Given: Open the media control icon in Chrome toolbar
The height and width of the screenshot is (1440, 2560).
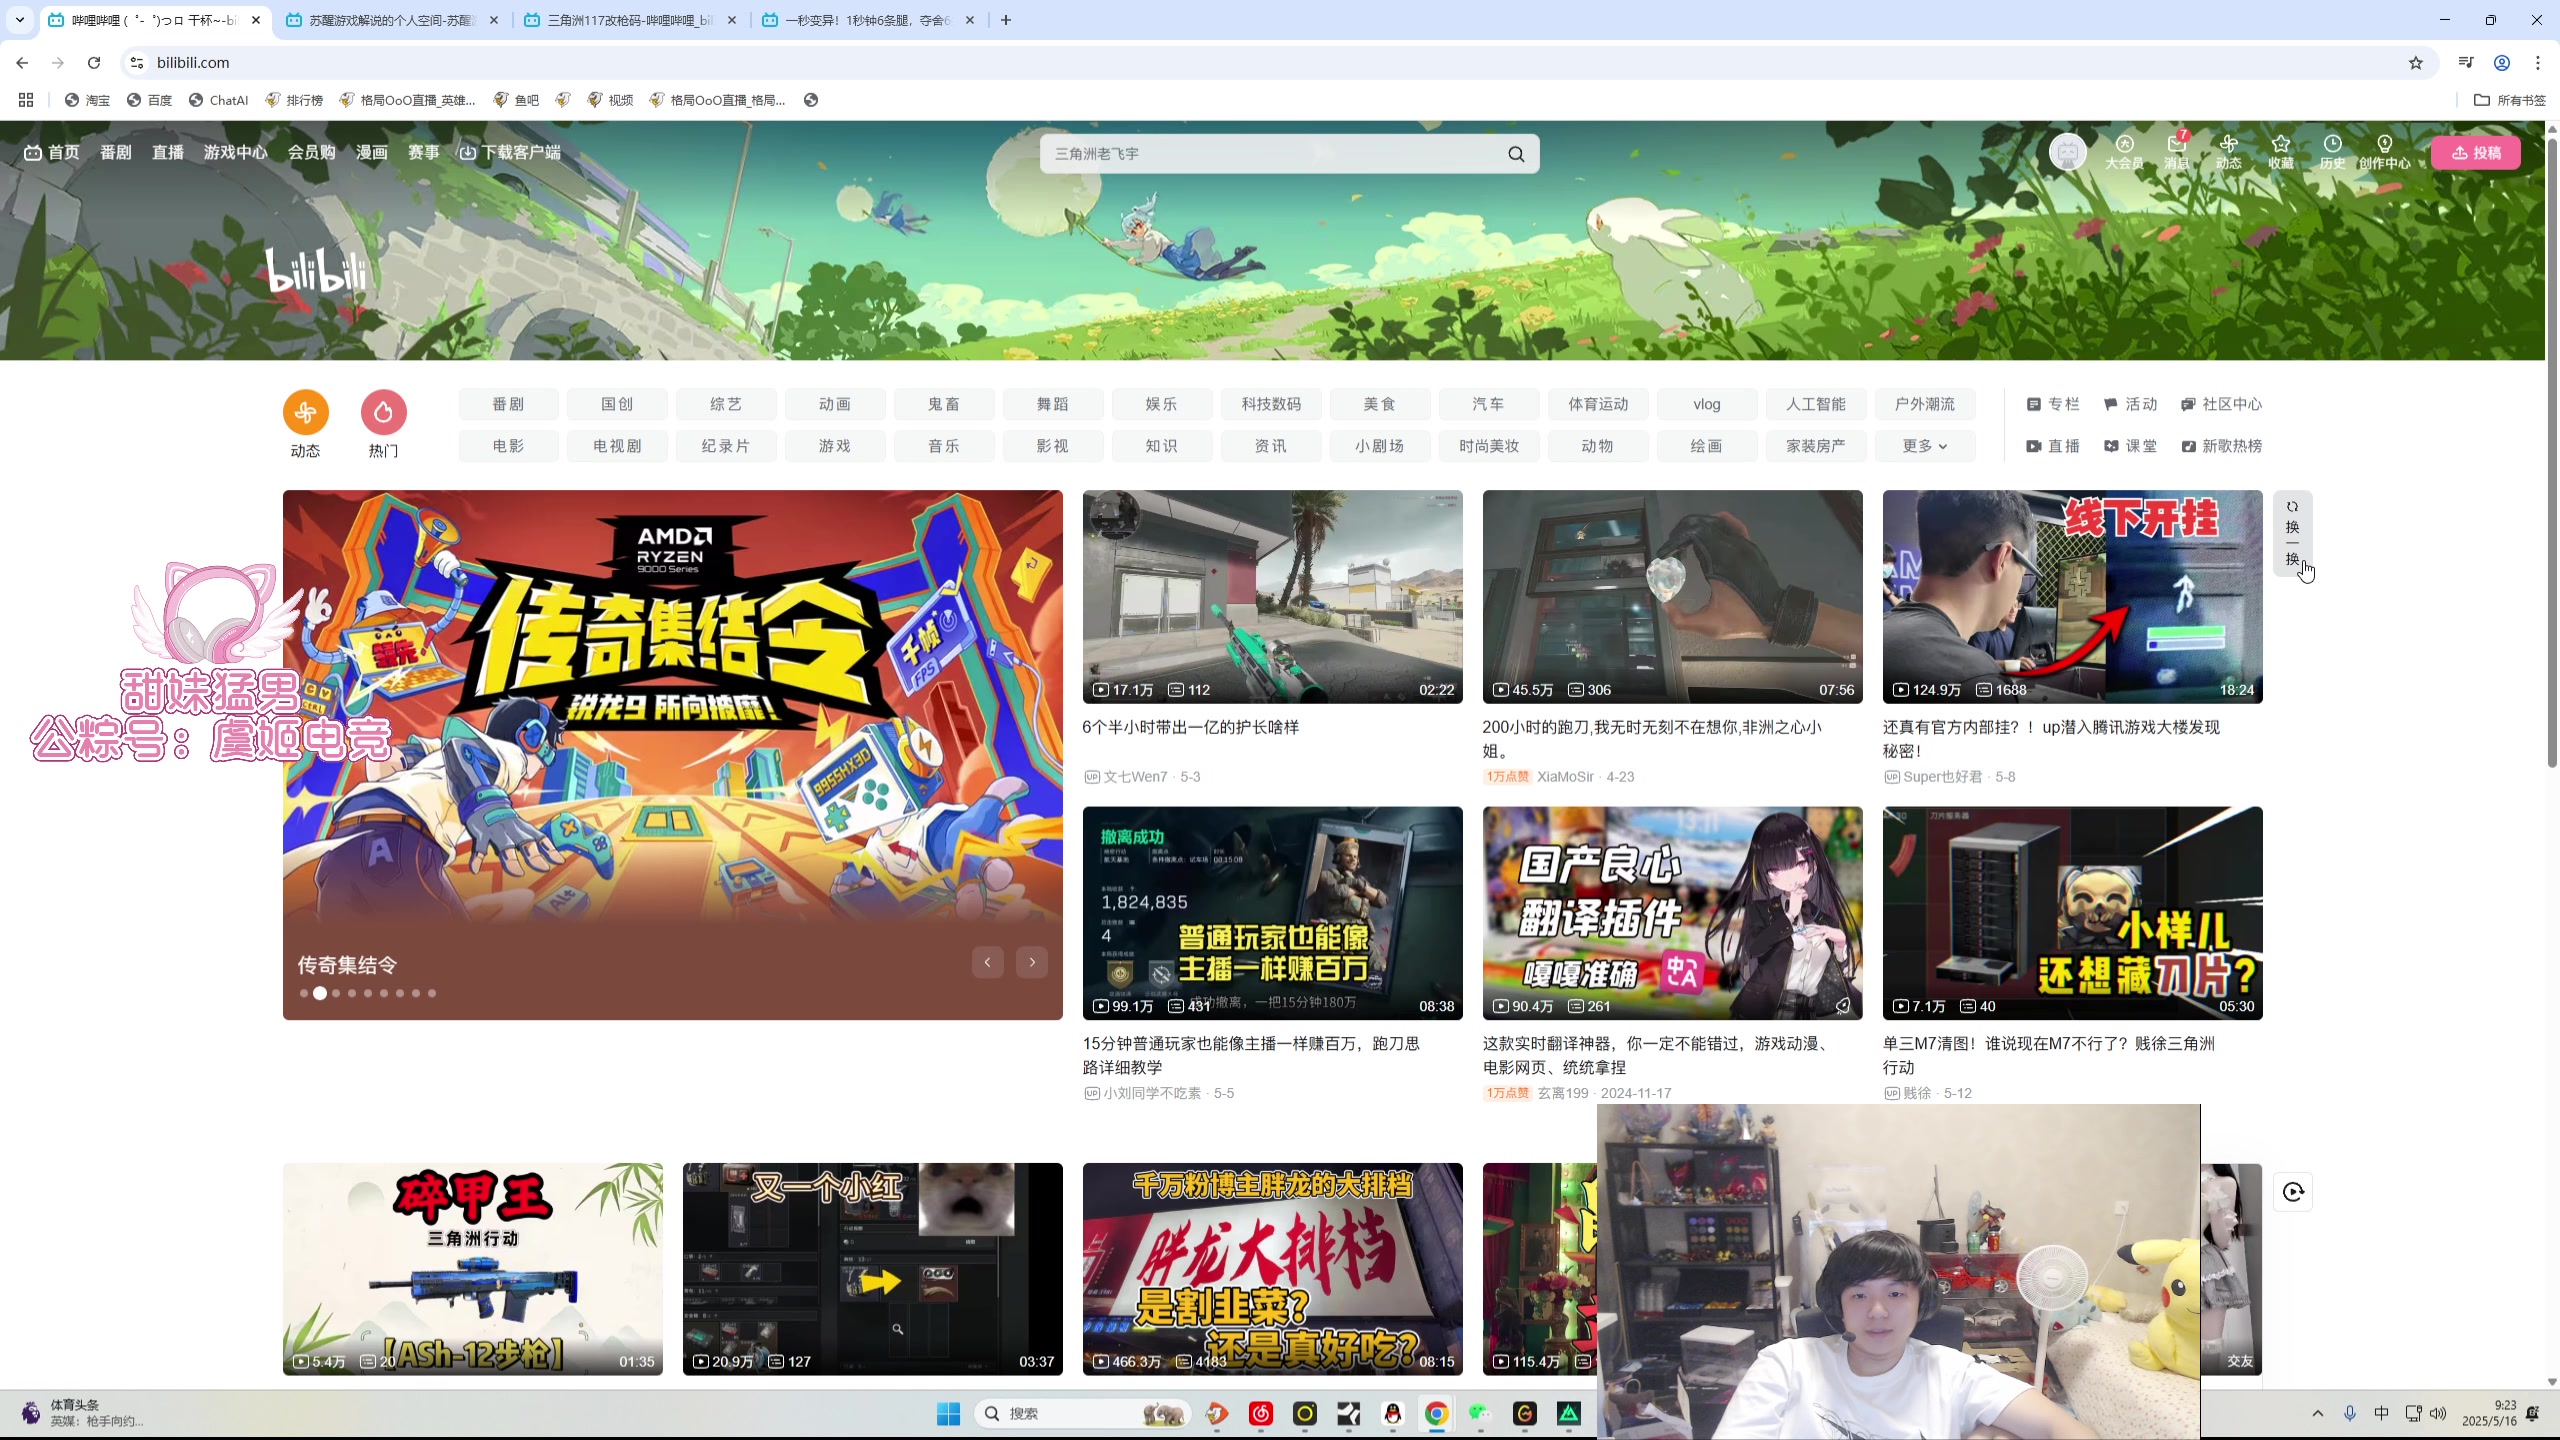Looking at the screenshot, I should [2465, 63].
